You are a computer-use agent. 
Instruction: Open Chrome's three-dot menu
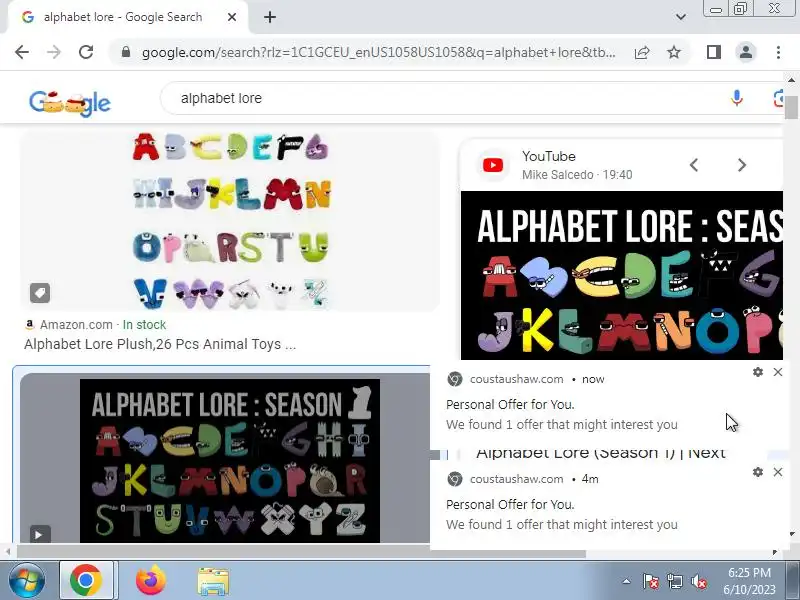tap(778, 52)
